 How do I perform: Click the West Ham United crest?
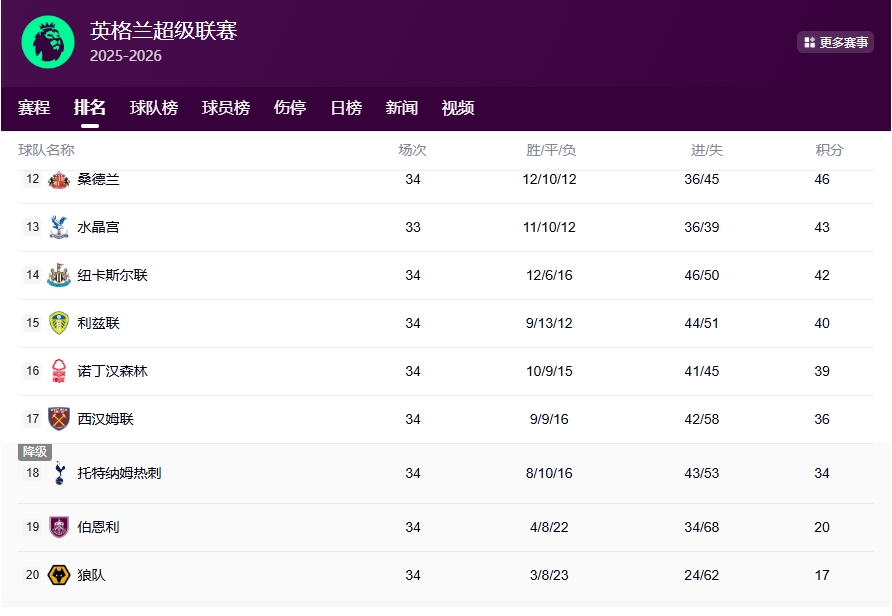pos(59,419)
